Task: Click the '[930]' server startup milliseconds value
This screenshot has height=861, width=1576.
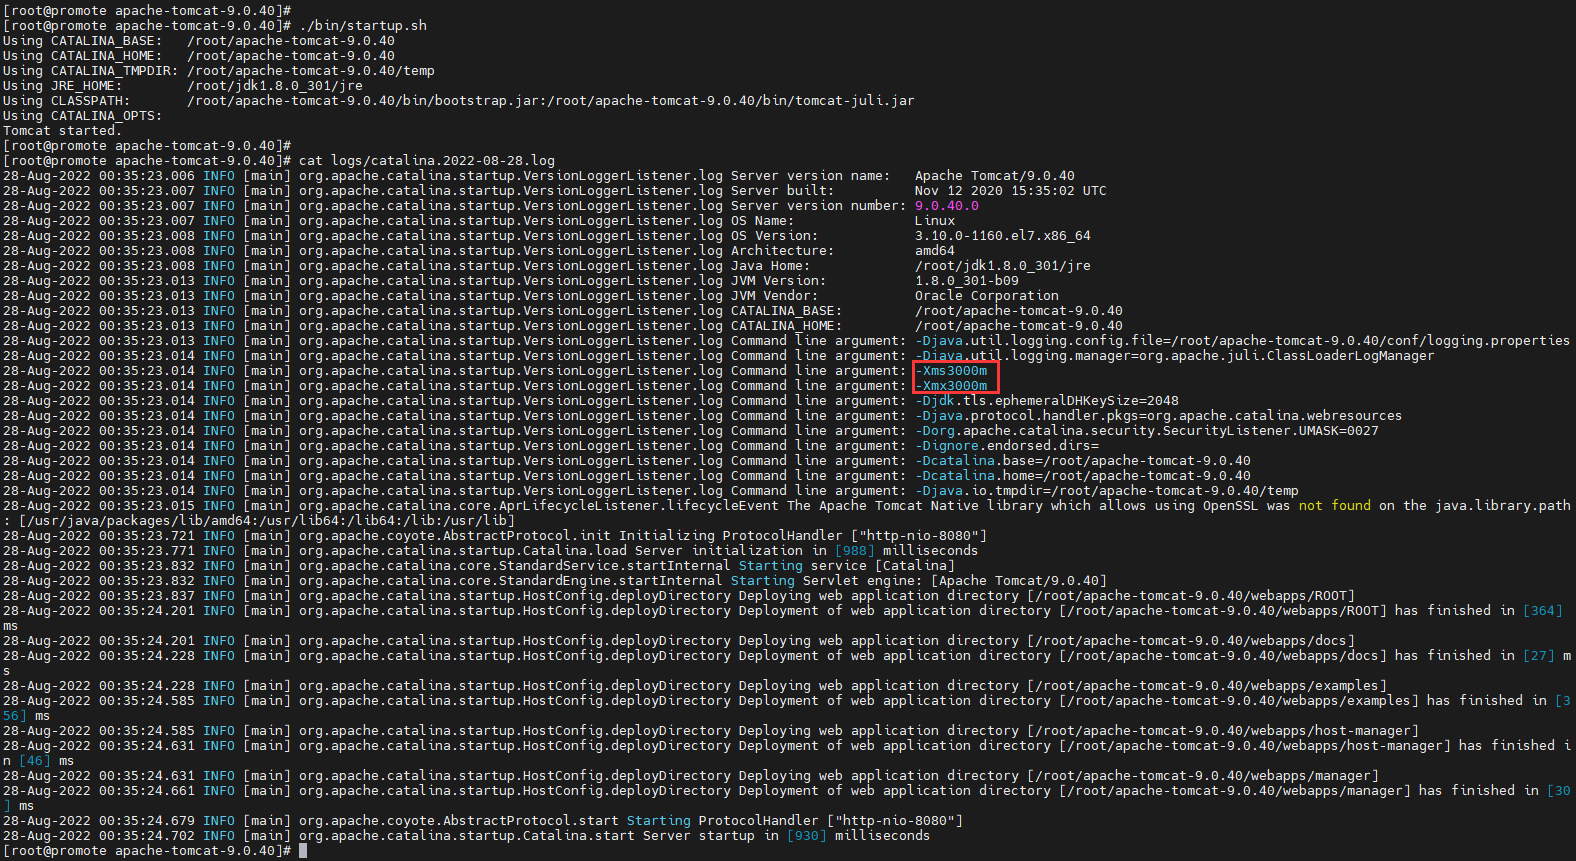Action: [x=807, y=835]
